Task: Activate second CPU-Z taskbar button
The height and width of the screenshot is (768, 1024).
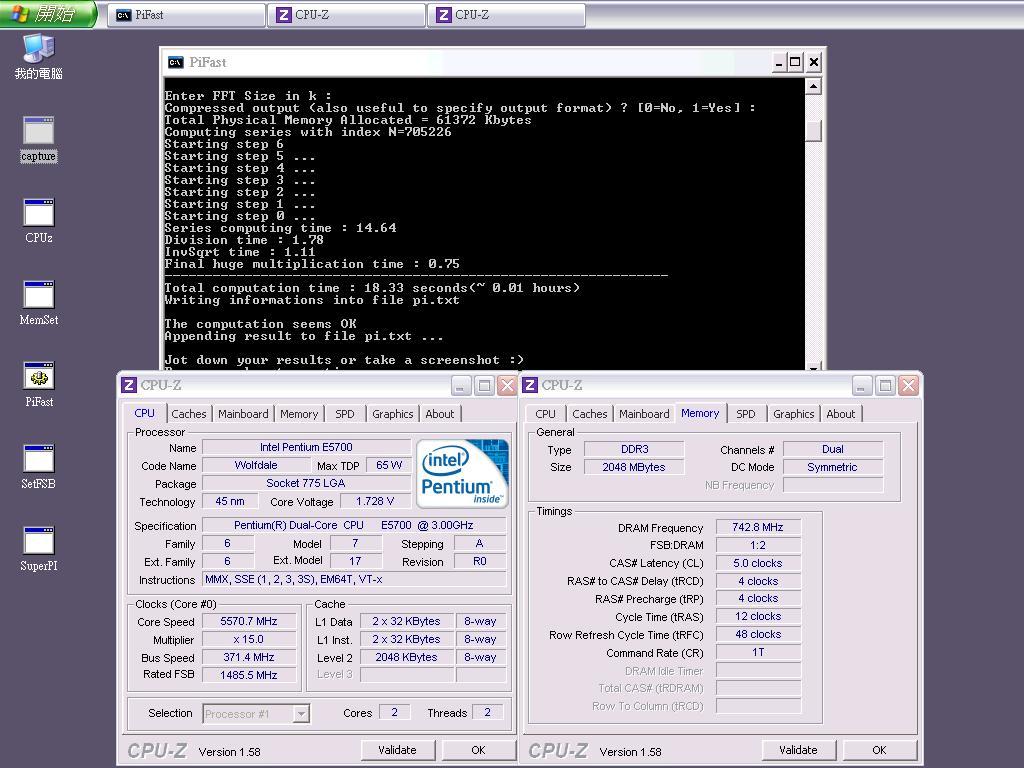Action: (506, 15)
